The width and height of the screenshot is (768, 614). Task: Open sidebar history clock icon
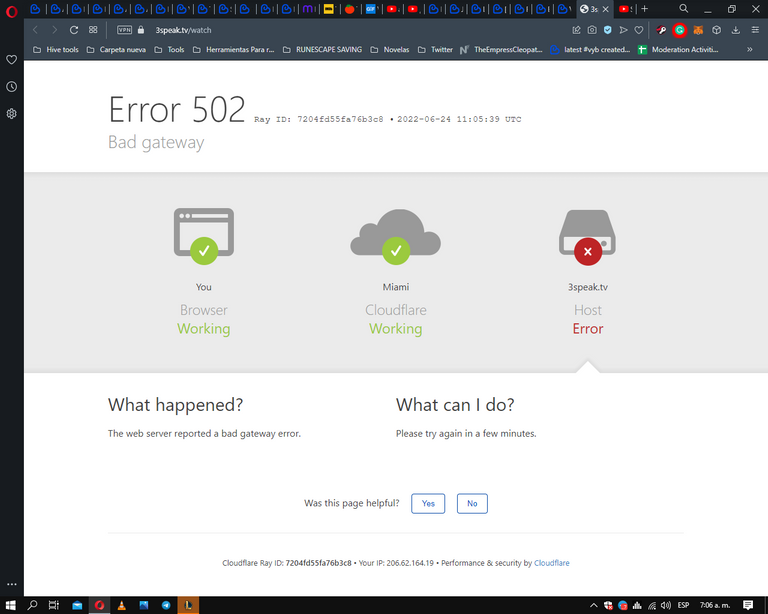tap(12, 87)
